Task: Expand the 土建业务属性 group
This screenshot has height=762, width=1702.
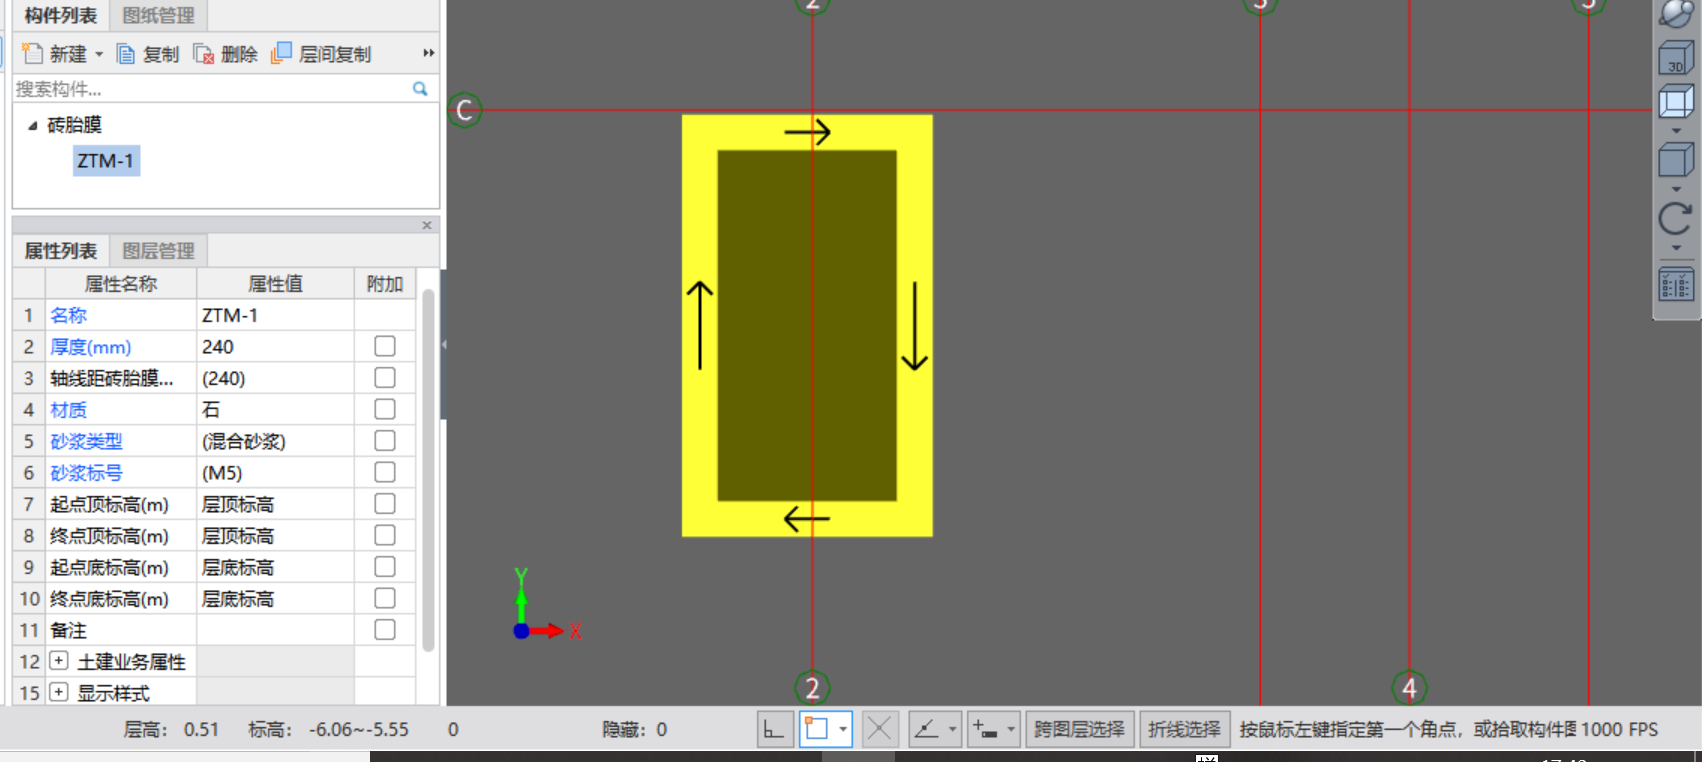Action: tap(59, 661)
